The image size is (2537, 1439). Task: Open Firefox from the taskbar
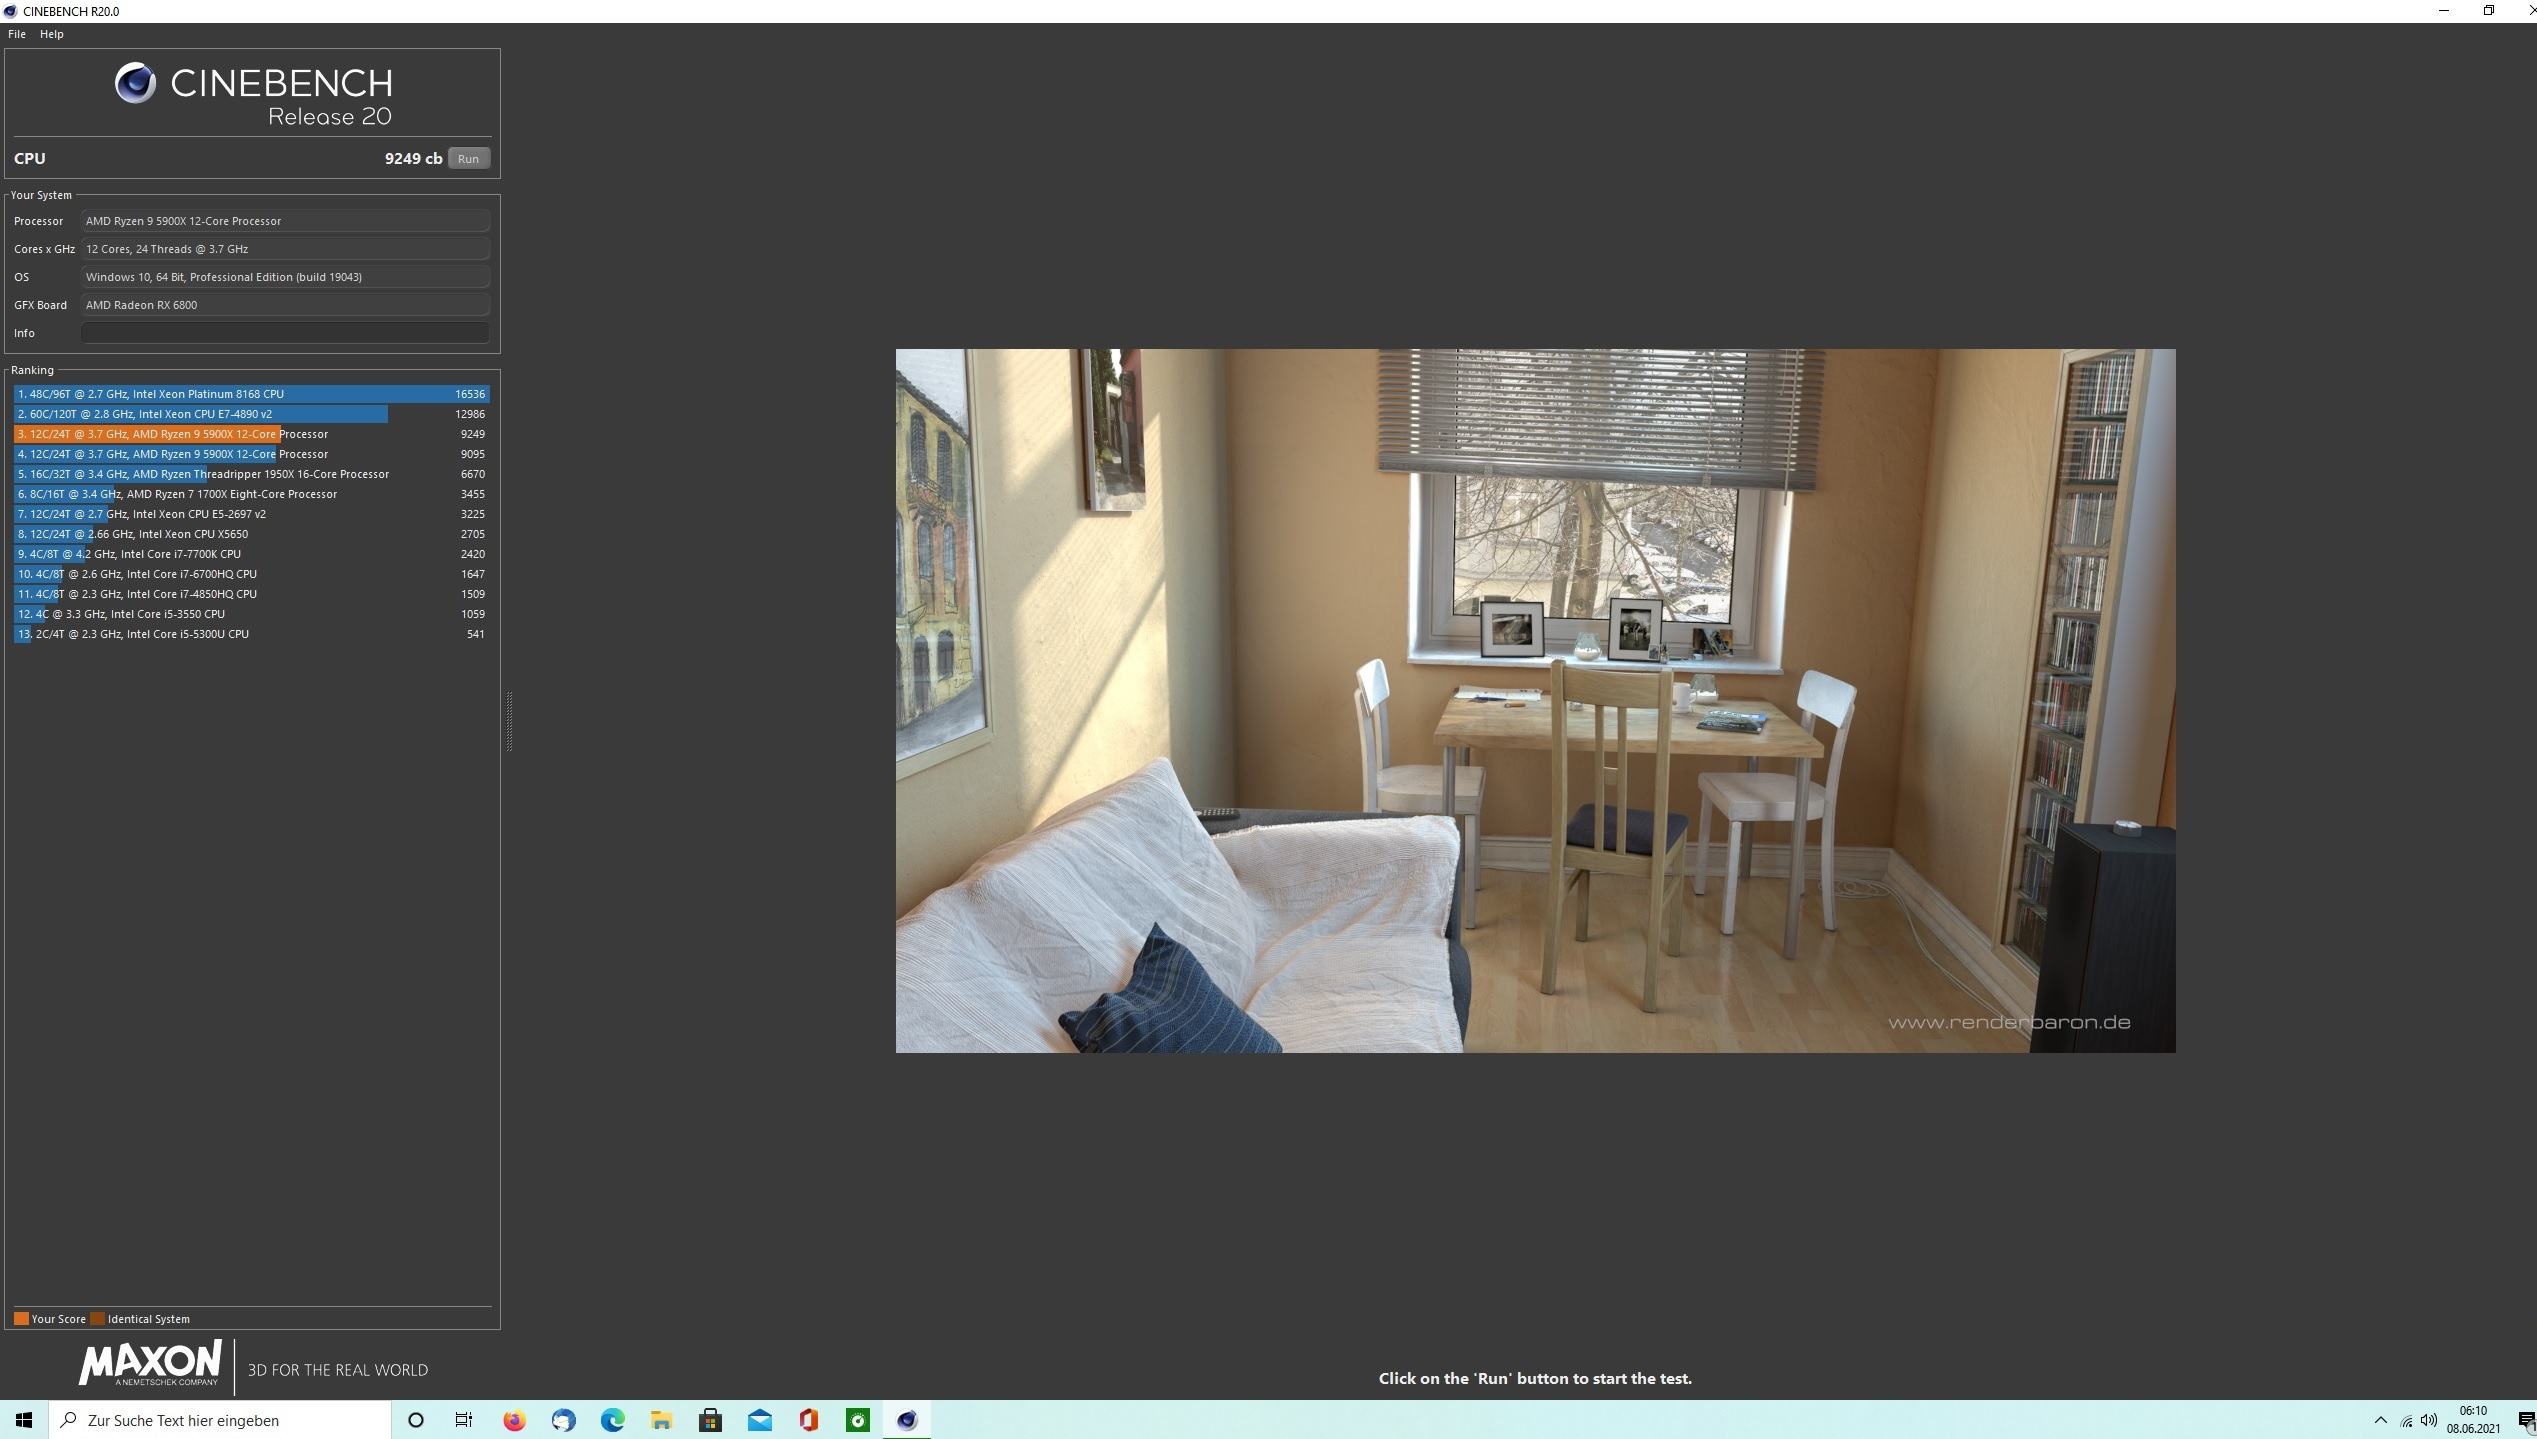(x=514, y=1420)
